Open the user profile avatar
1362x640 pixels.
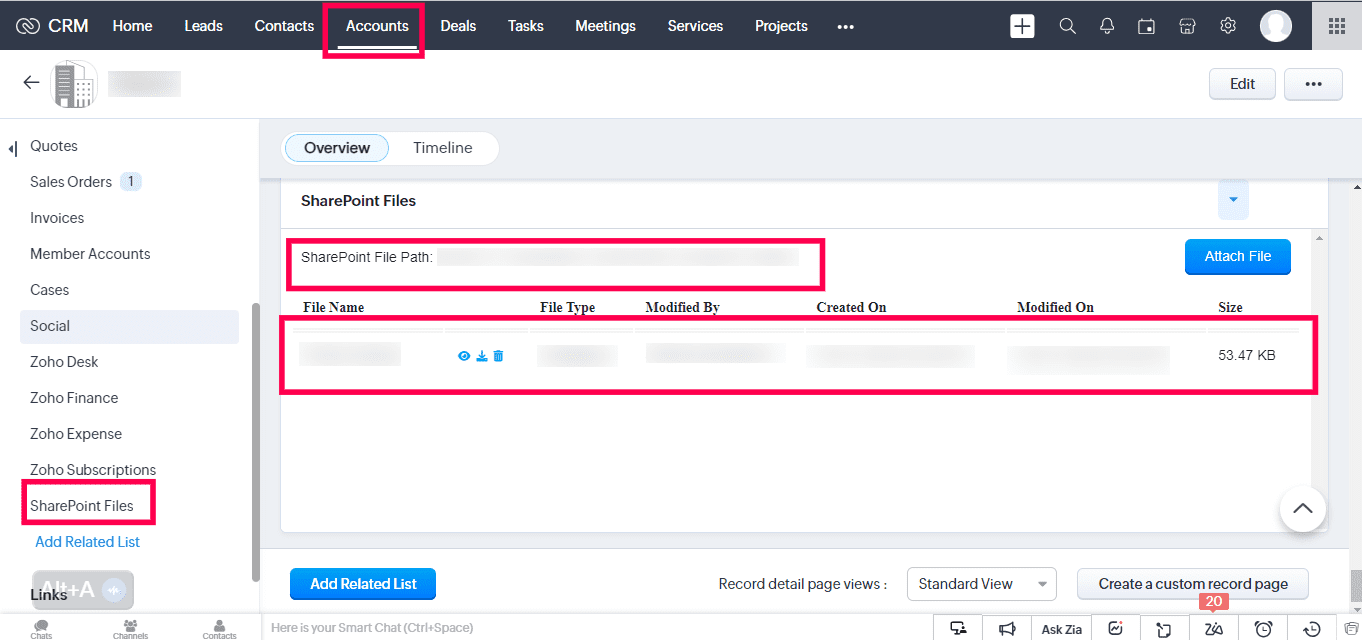click(1276, 26)
